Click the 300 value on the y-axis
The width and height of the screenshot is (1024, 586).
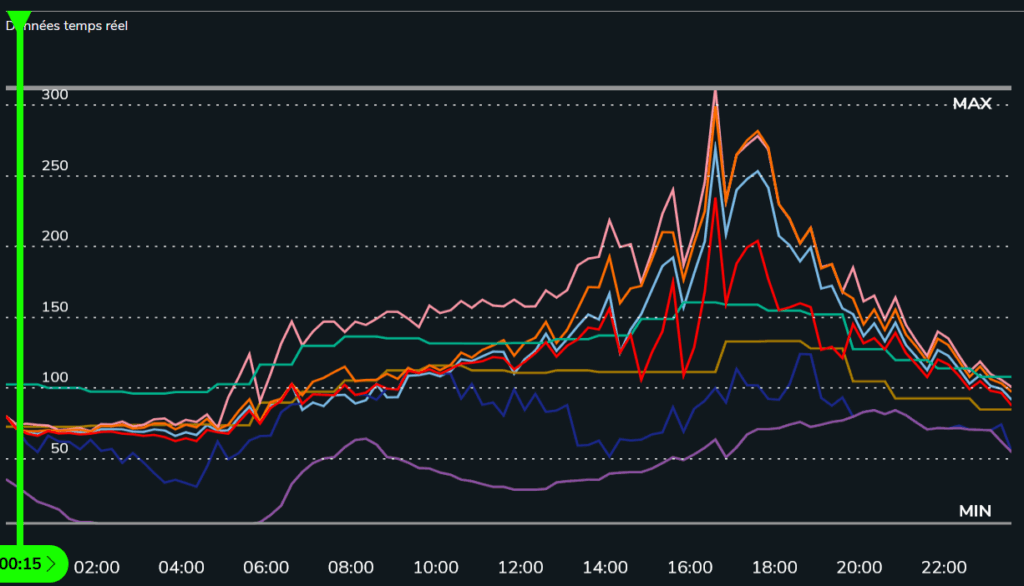pos(55,95)
